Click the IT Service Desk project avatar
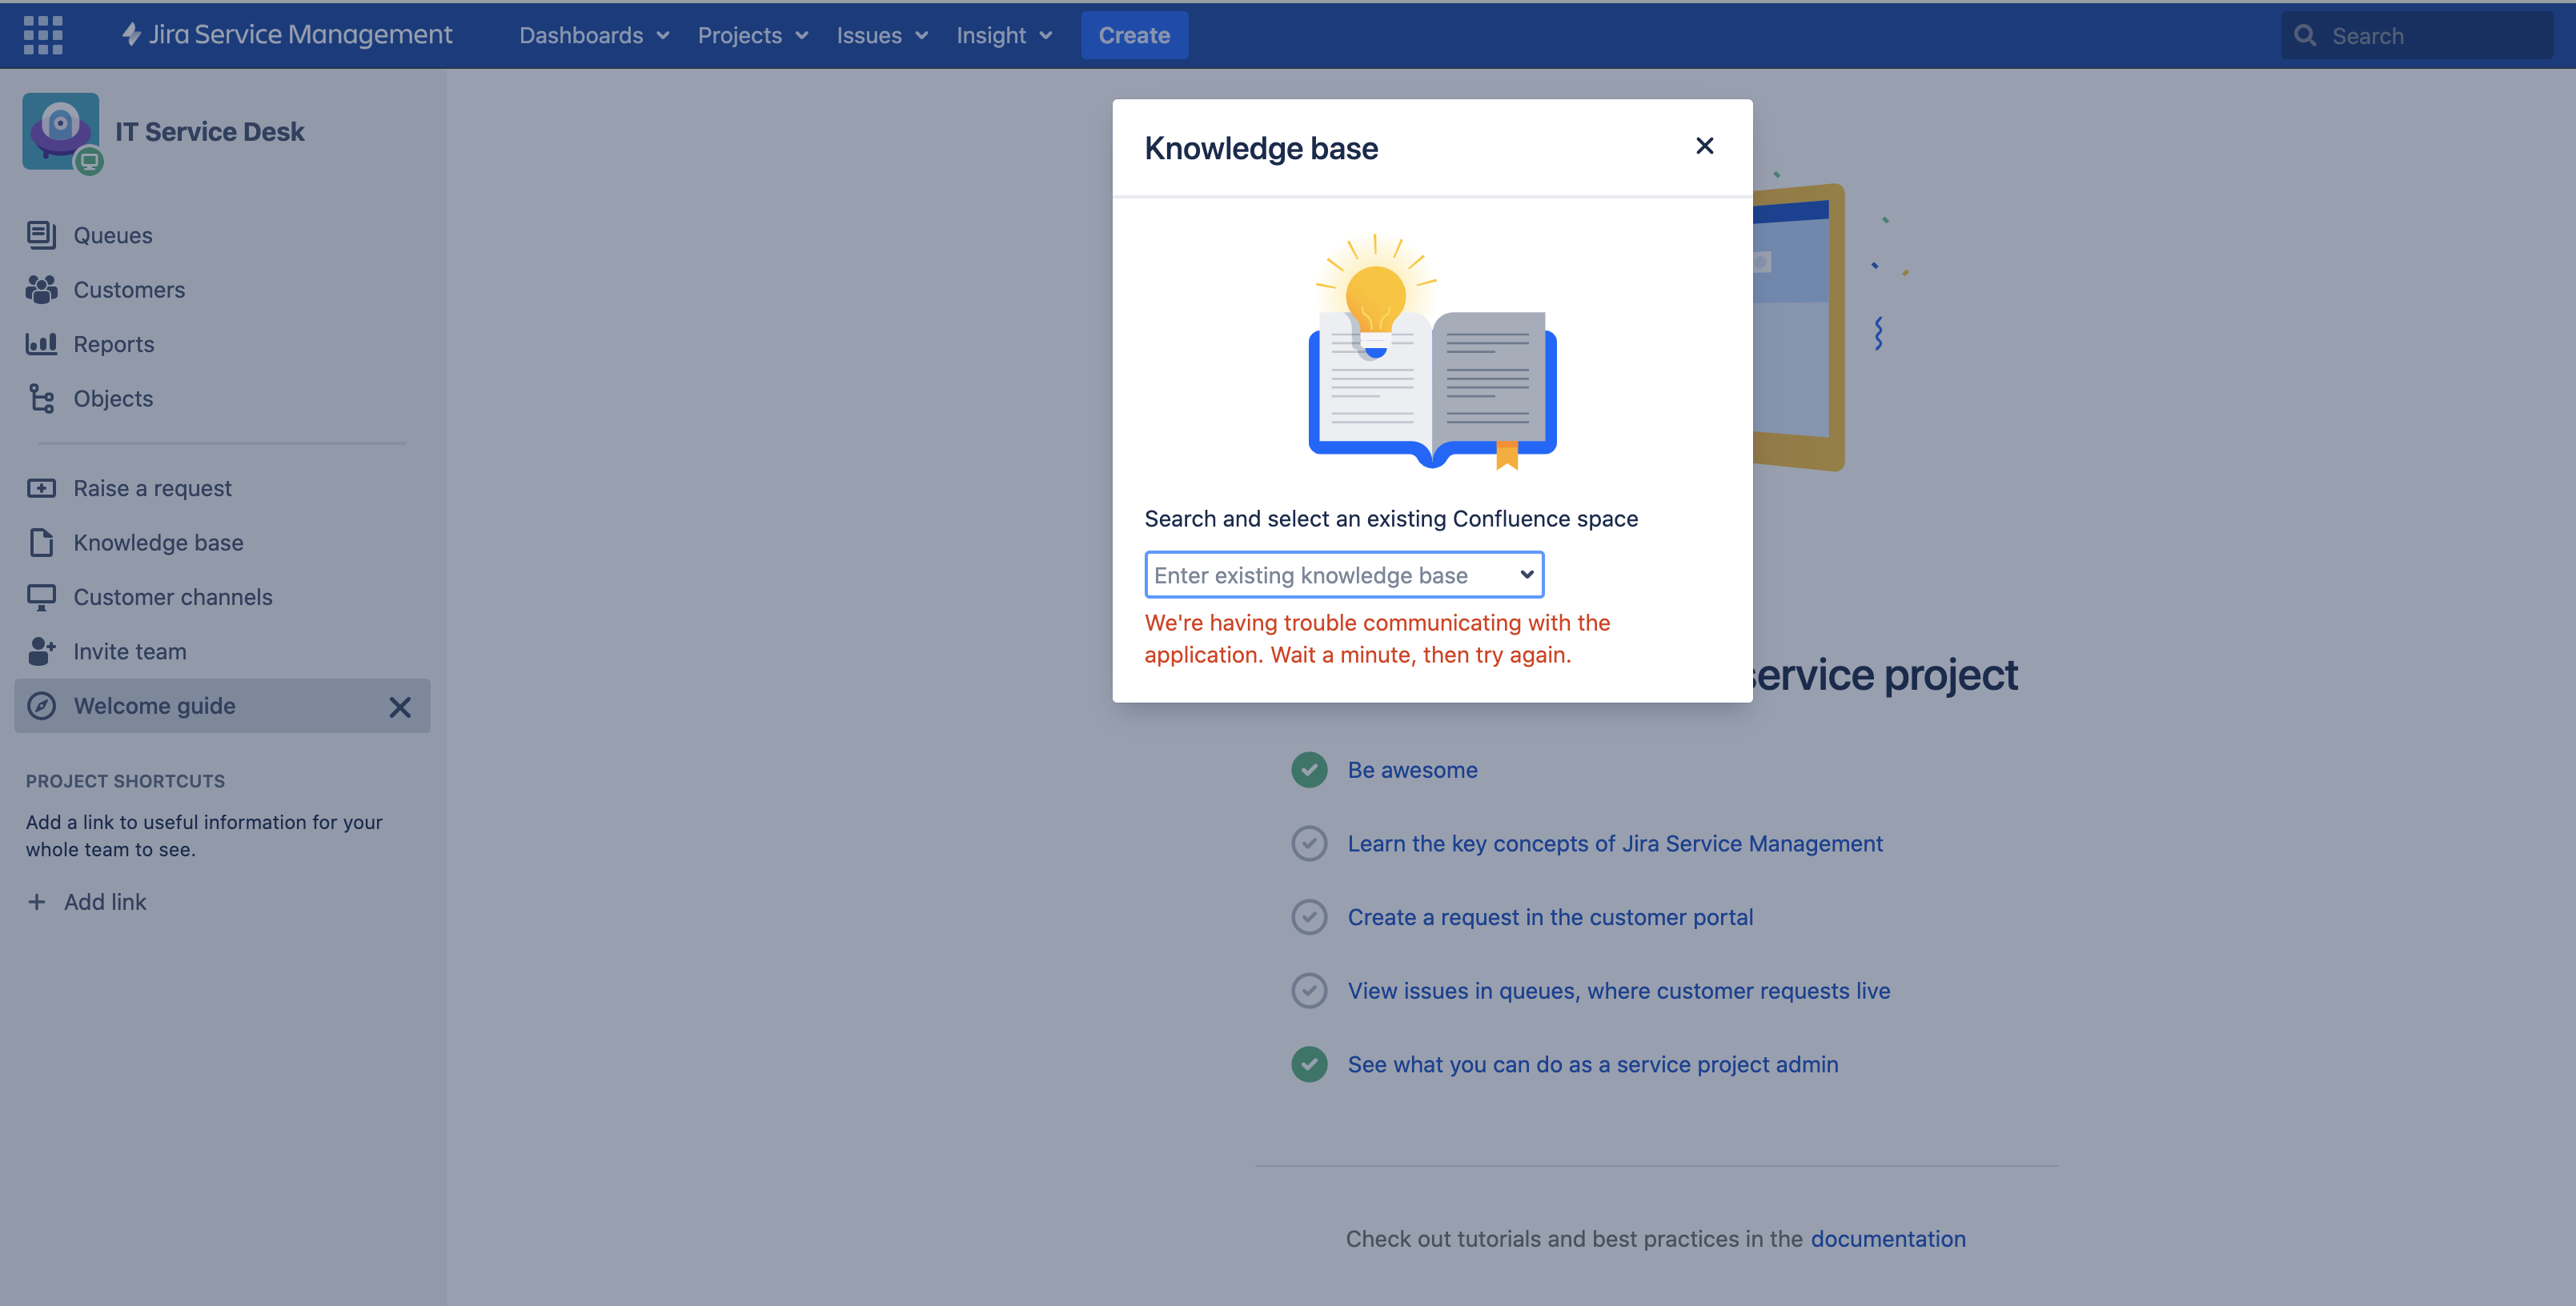The width and height of the screenshot is (2576, 1306). [x=61, y=131]
